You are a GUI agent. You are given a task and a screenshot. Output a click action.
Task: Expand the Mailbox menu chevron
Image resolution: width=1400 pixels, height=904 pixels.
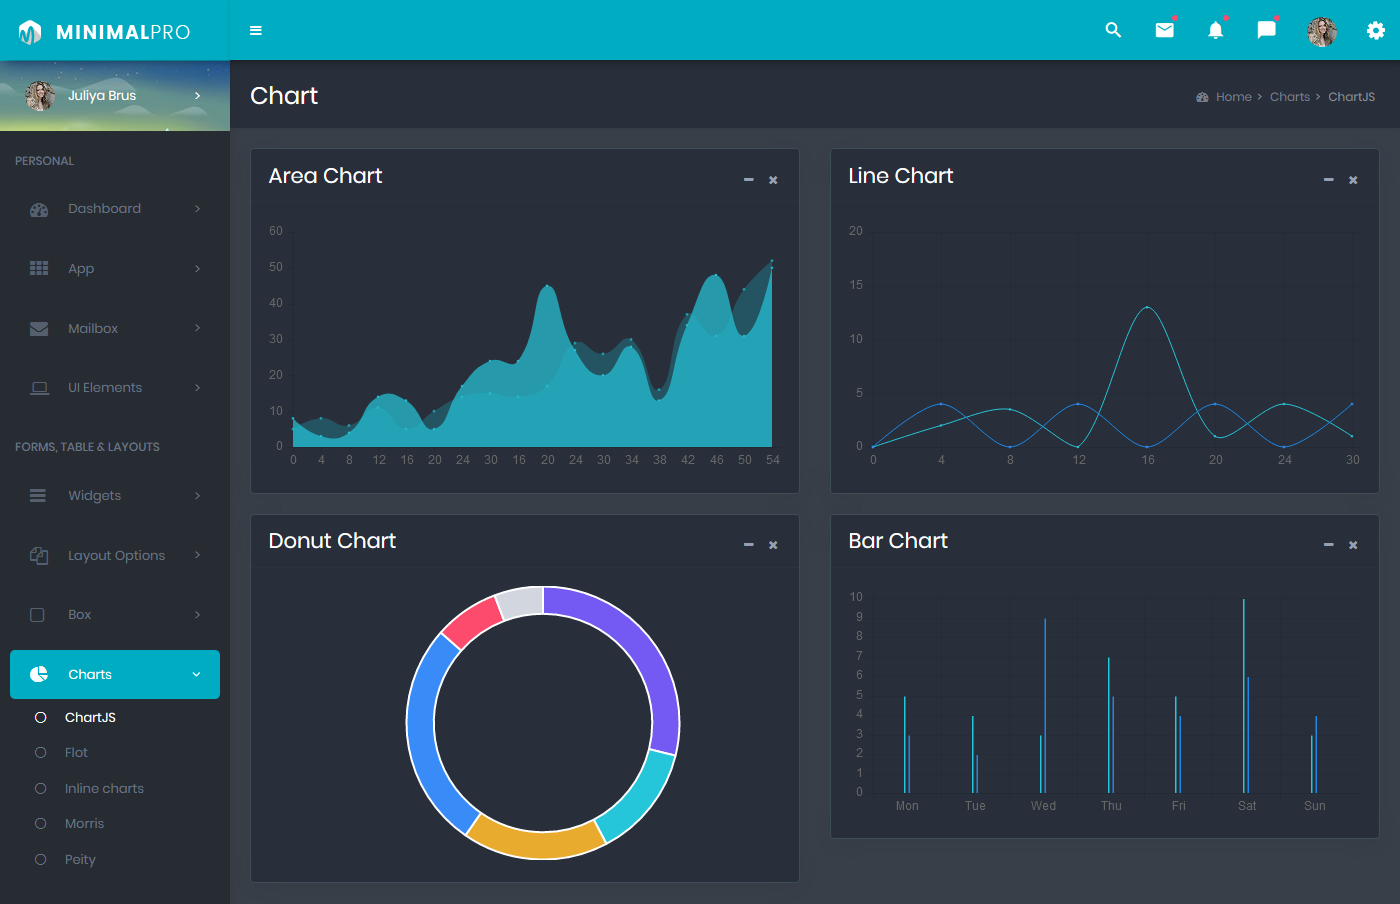pos(197,328)
